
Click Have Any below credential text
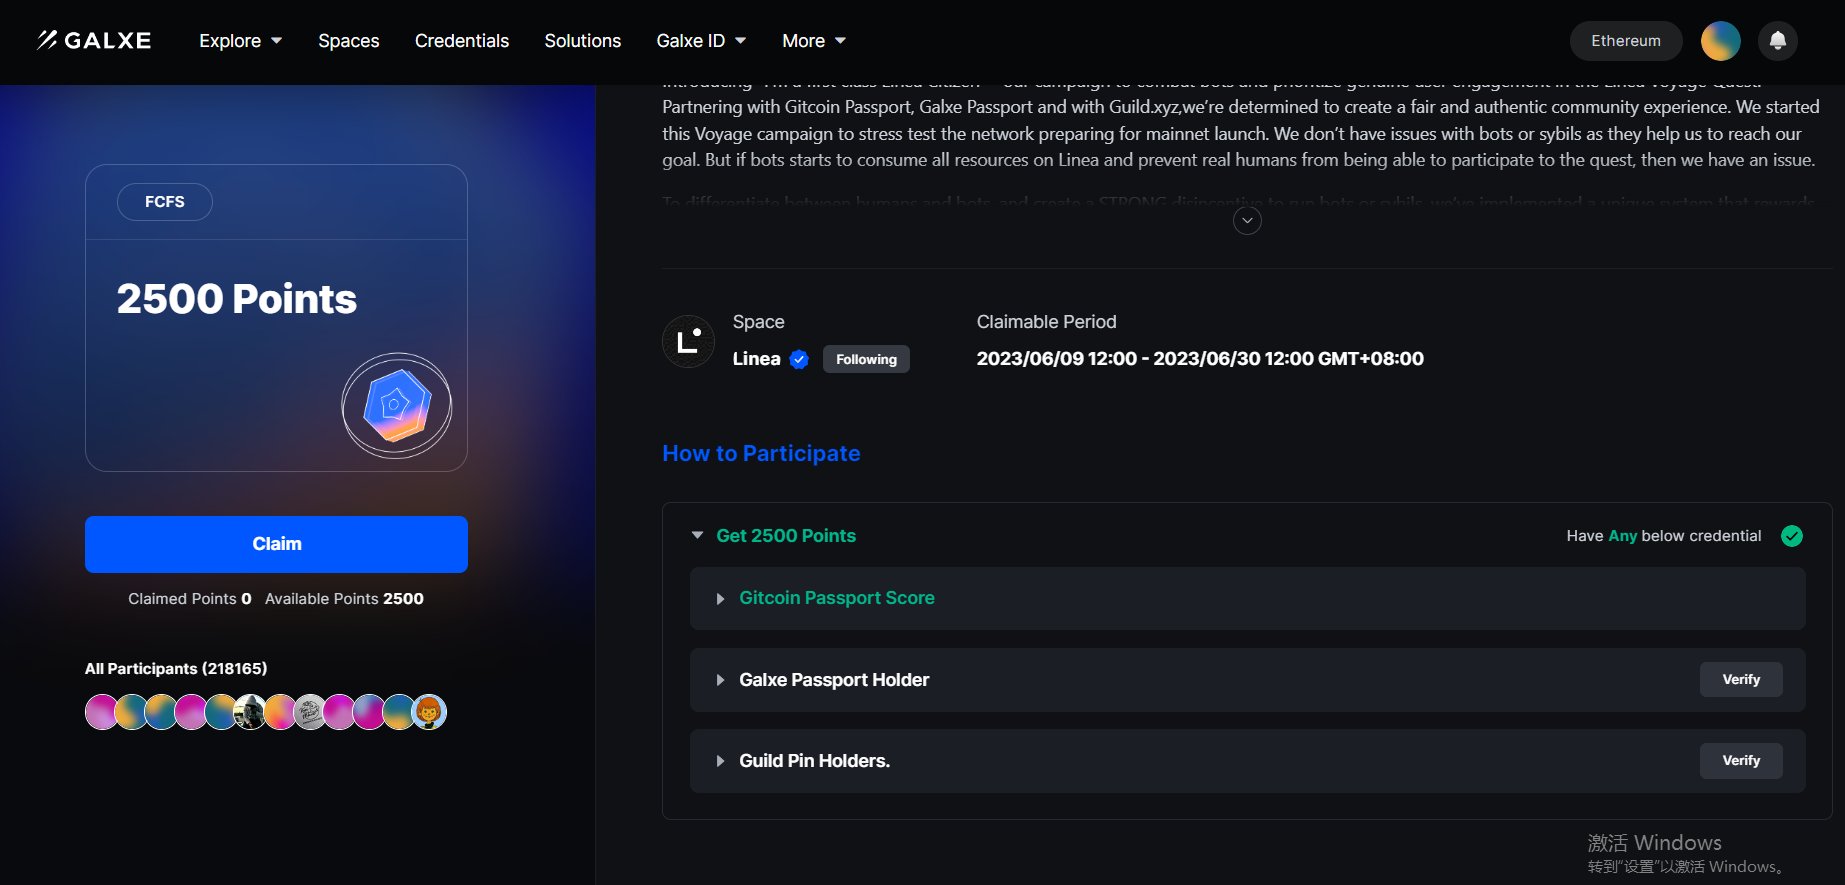click(1664, 536)
